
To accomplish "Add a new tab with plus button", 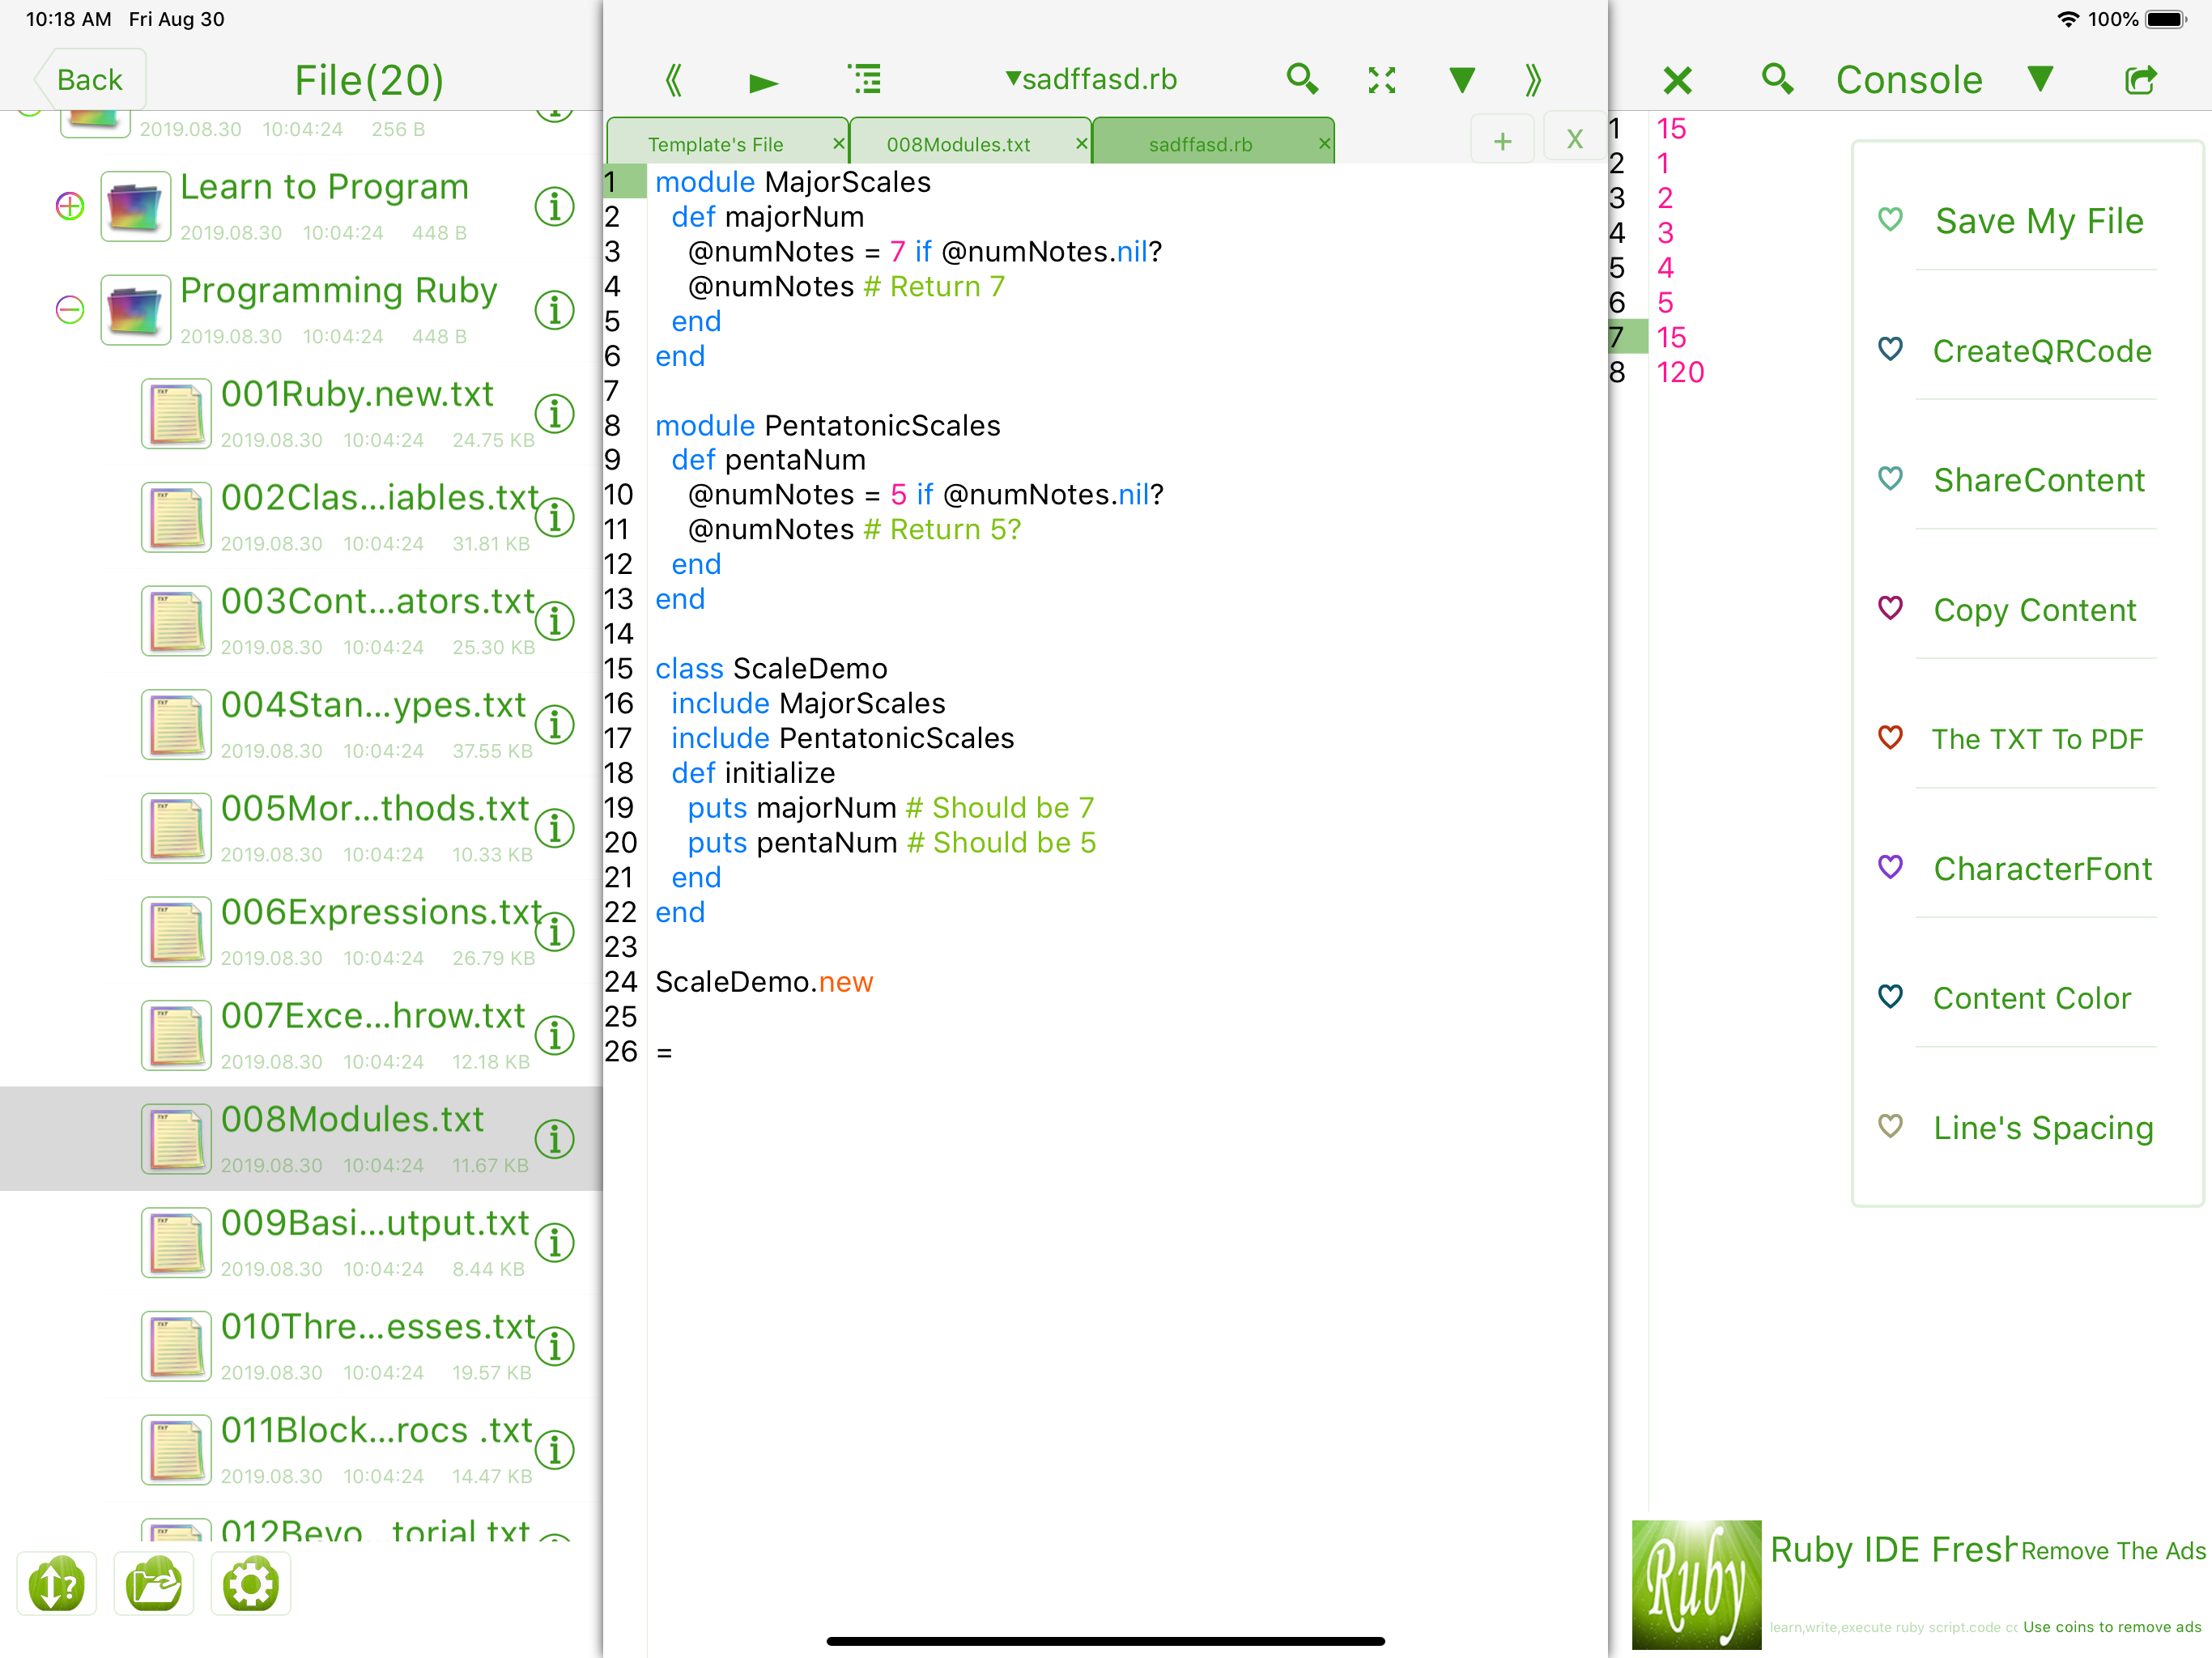I will (1502, 141).
